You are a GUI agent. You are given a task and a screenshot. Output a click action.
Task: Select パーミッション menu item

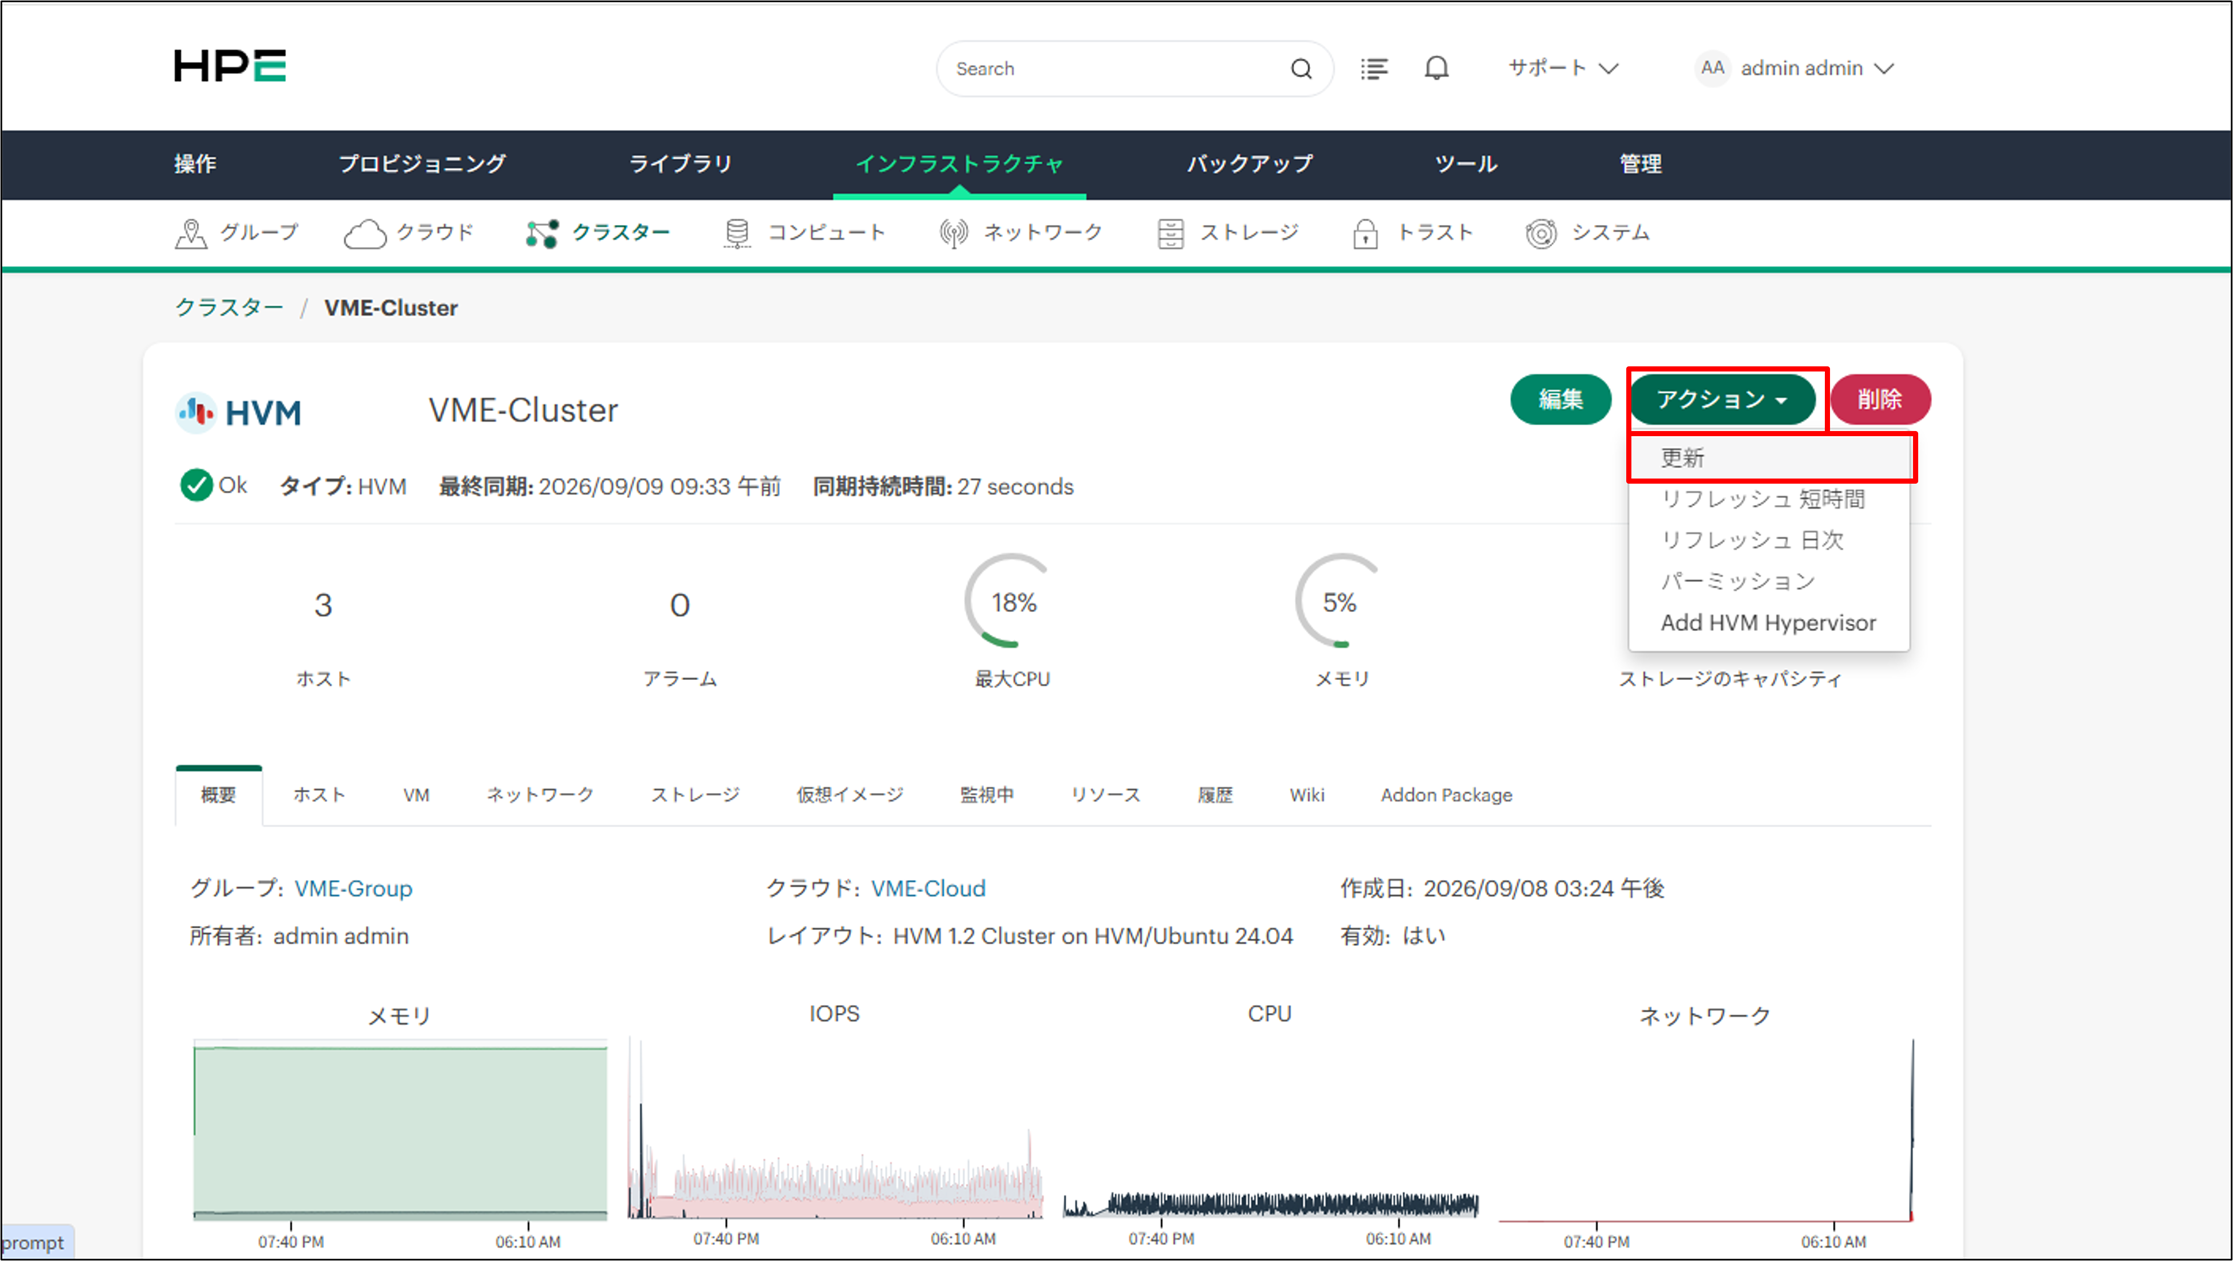point(1769,581)
